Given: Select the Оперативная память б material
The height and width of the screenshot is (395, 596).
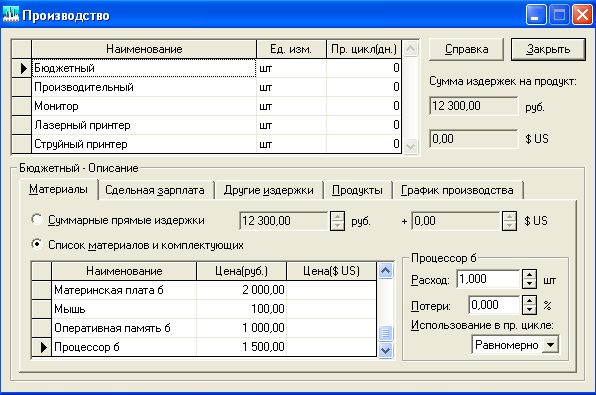Looking at the screenshot, I should tap(204, 328).
